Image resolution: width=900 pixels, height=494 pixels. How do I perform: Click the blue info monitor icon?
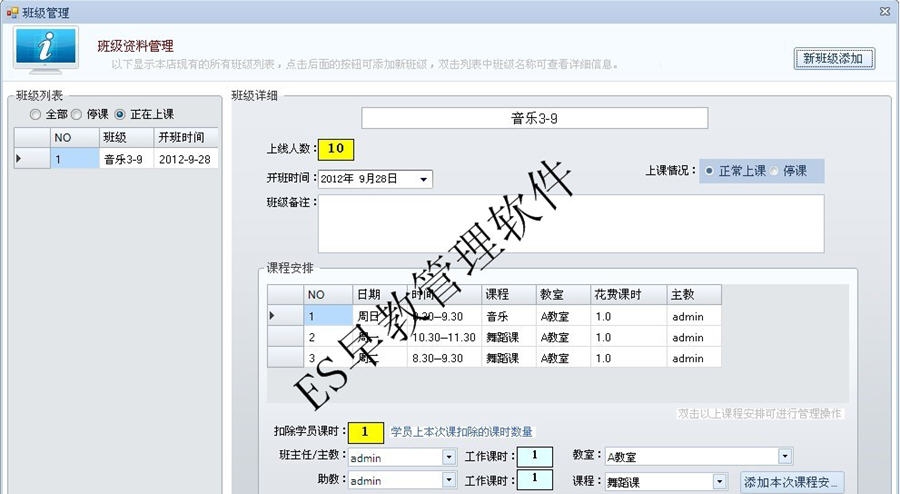pos(46,50)
